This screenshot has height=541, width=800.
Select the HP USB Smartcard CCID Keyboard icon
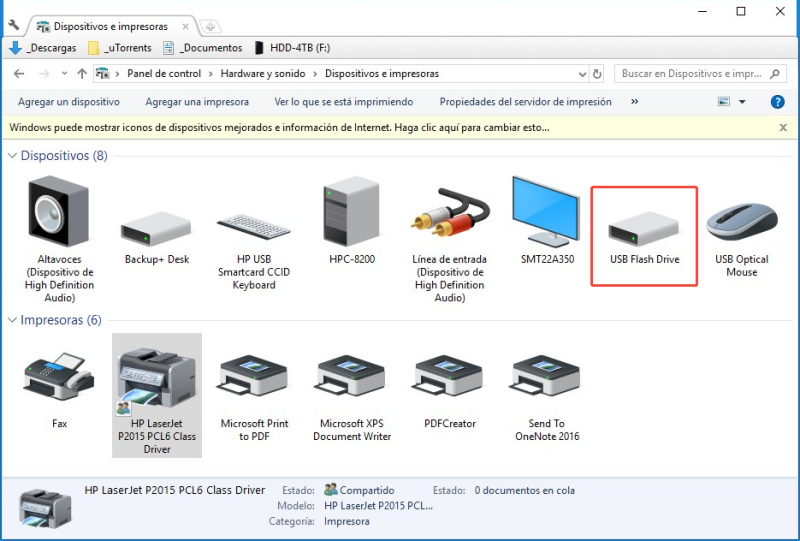[254, 227]
